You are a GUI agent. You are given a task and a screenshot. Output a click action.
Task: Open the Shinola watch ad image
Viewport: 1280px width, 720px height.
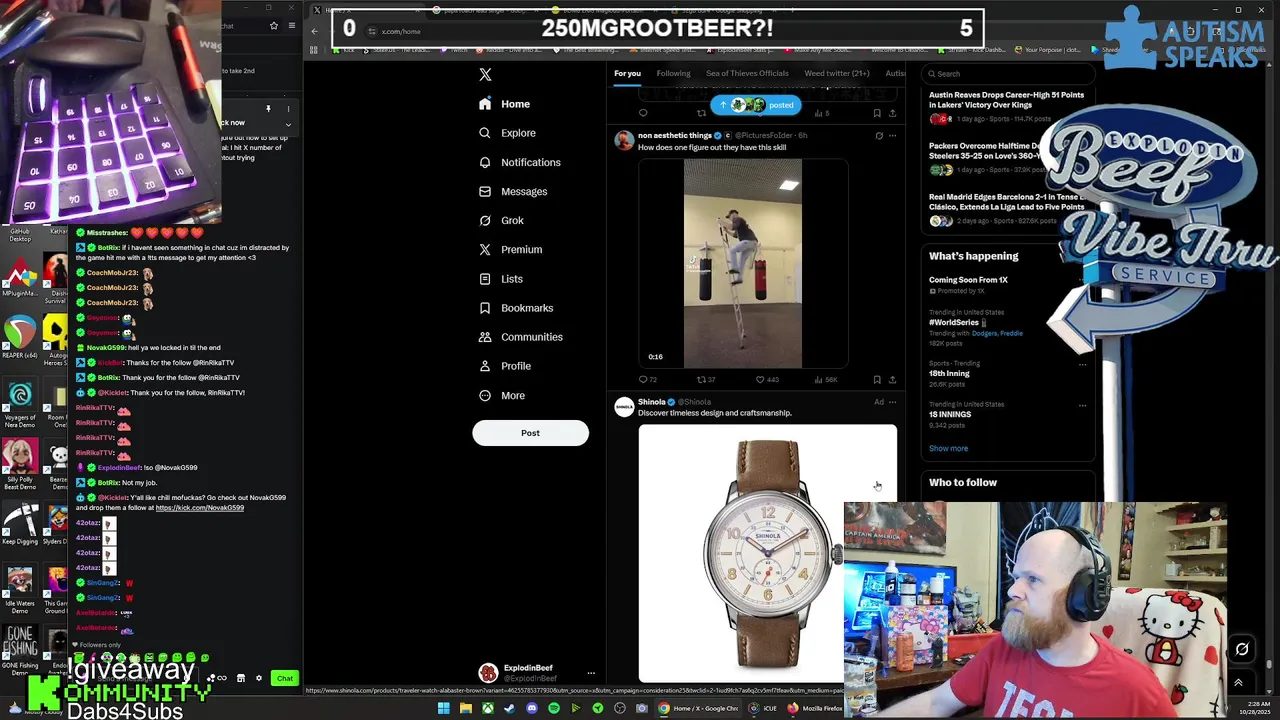768,553
